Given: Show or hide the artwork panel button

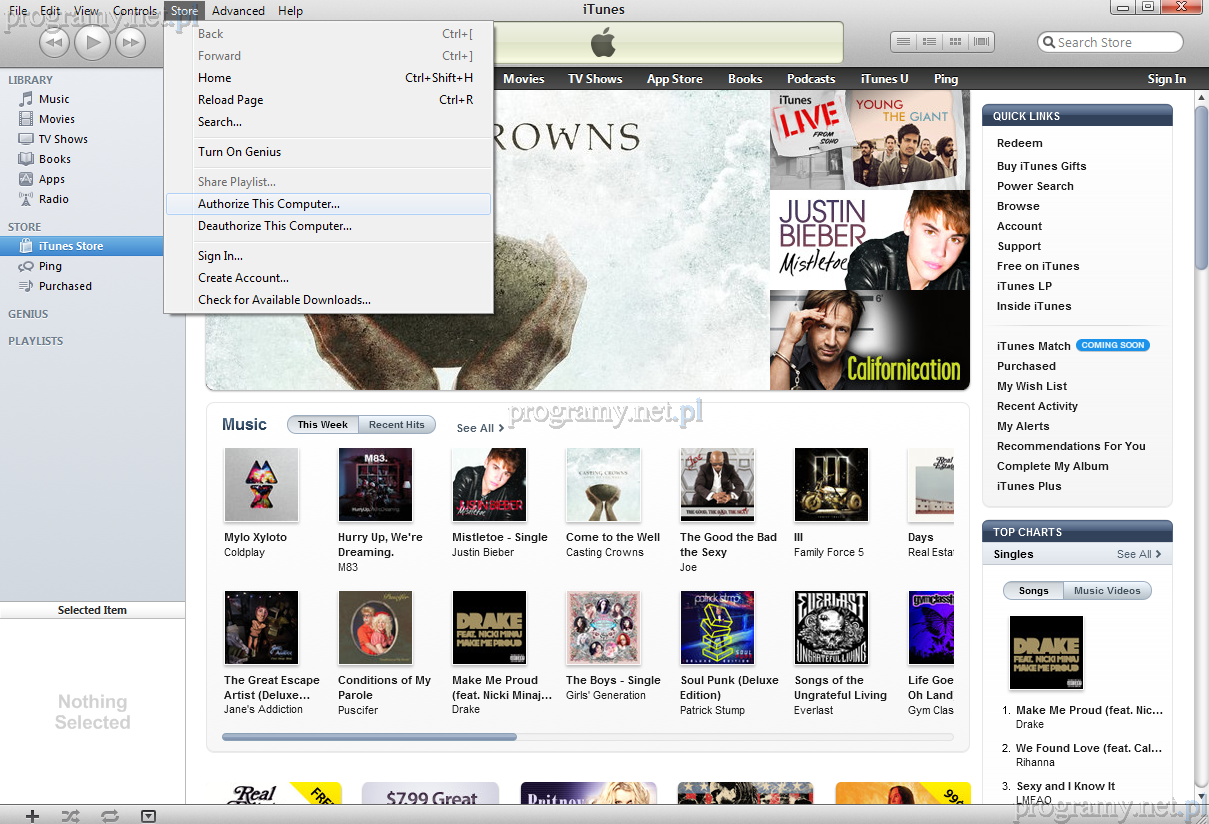Looking at the screenshot, I should tap(148, 816).
